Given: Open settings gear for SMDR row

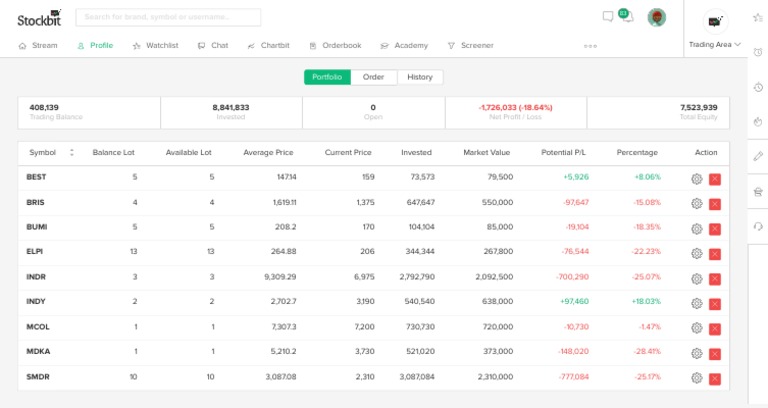Looking at the screenshot, I should point(696,378).
